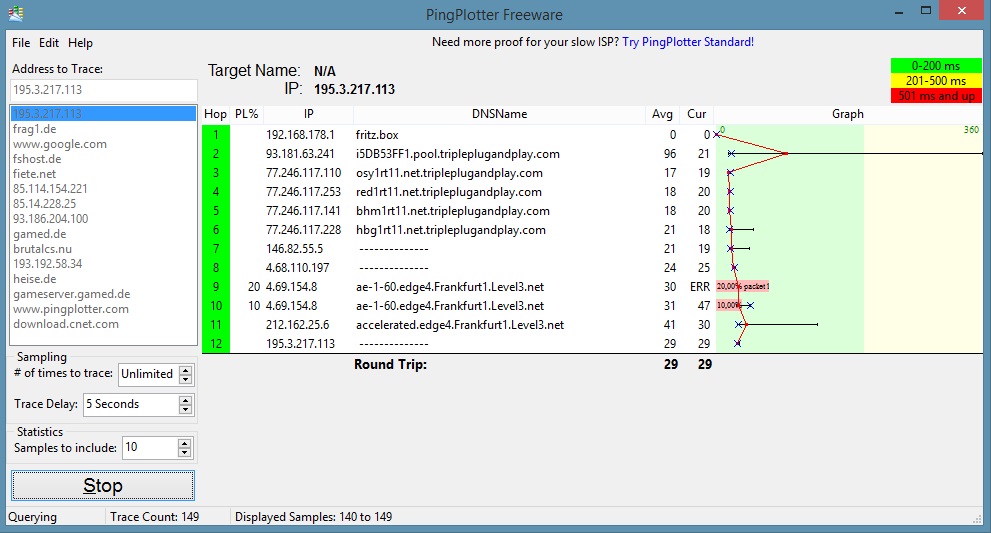
Task: Open the times to trace Unlimited dropdown
Action: click(x=185, y=374)
